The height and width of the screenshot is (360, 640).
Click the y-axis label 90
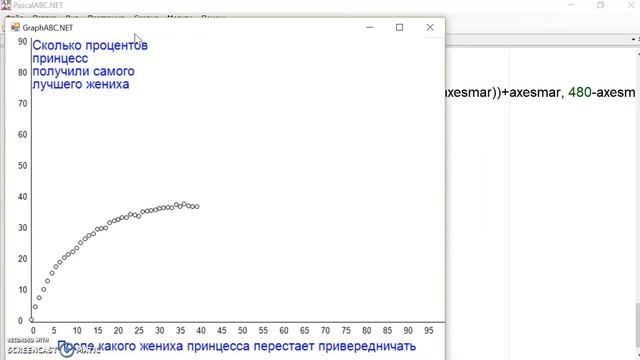(22, 42)
